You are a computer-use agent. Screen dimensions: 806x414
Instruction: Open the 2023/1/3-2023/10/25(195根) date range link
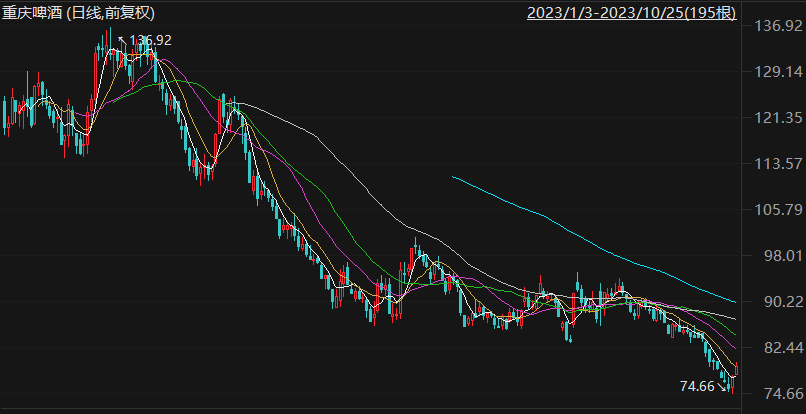632,13
